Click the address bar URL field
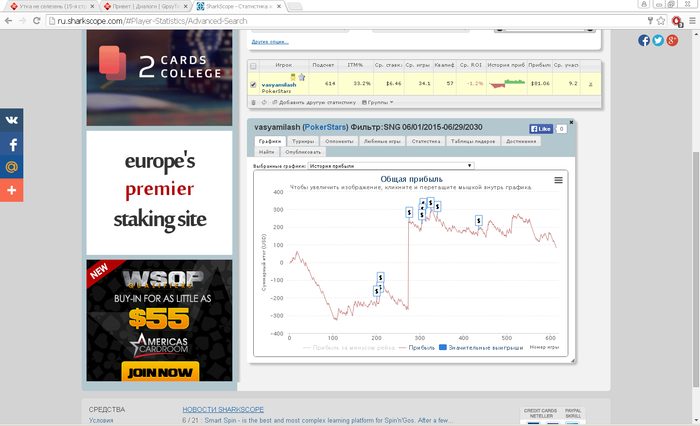Viewport: 700px width, 426px height. (344, 21)
